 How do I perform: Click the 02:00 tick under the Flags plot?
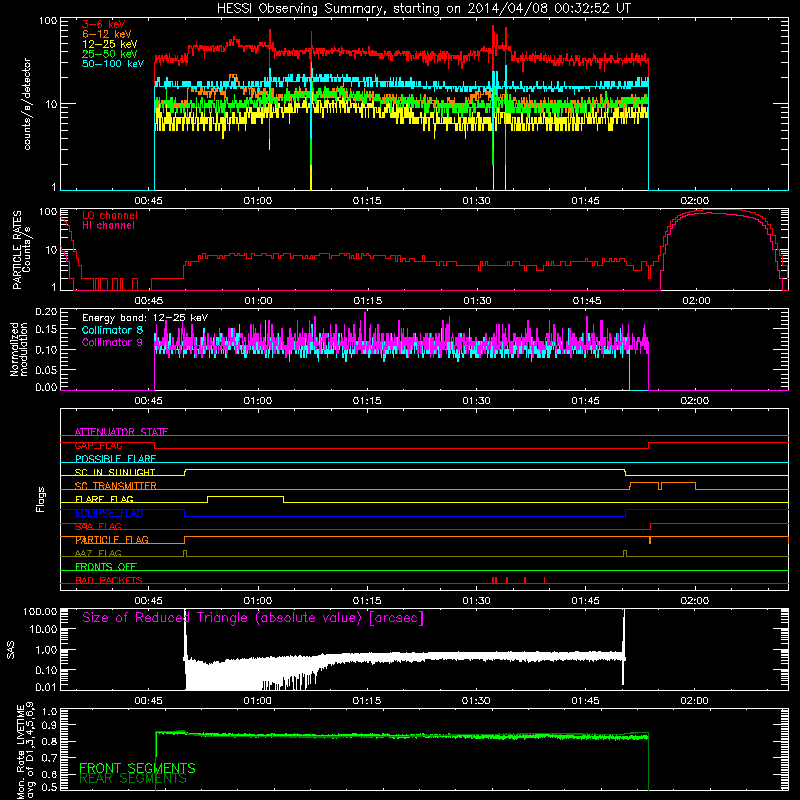[695, 601]
